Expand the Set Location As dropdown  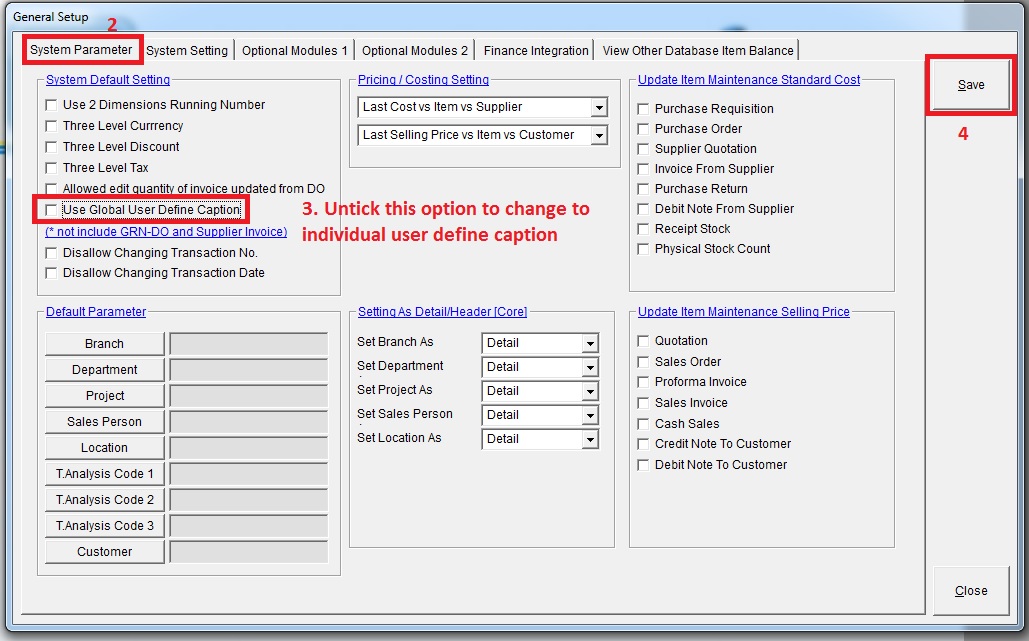[x=589, y=439]
